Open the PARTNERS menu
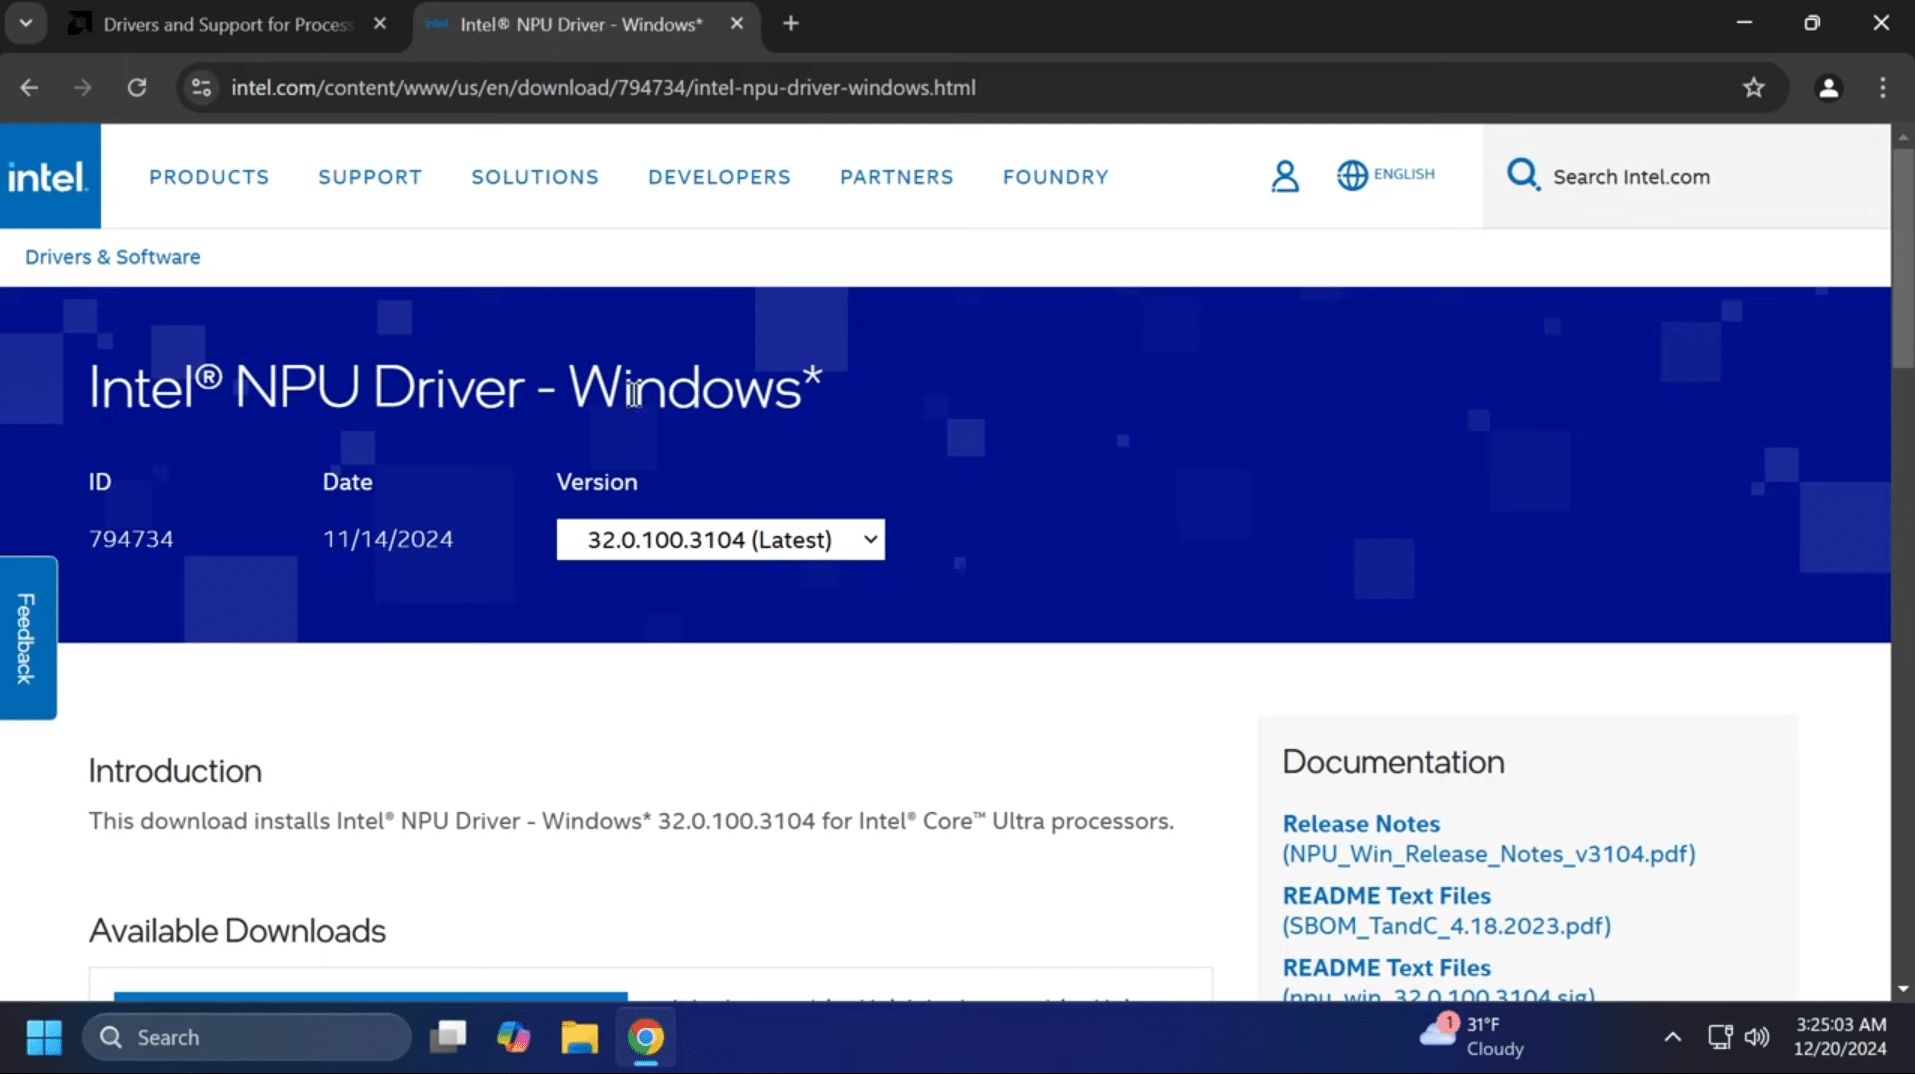 (897, 177)
